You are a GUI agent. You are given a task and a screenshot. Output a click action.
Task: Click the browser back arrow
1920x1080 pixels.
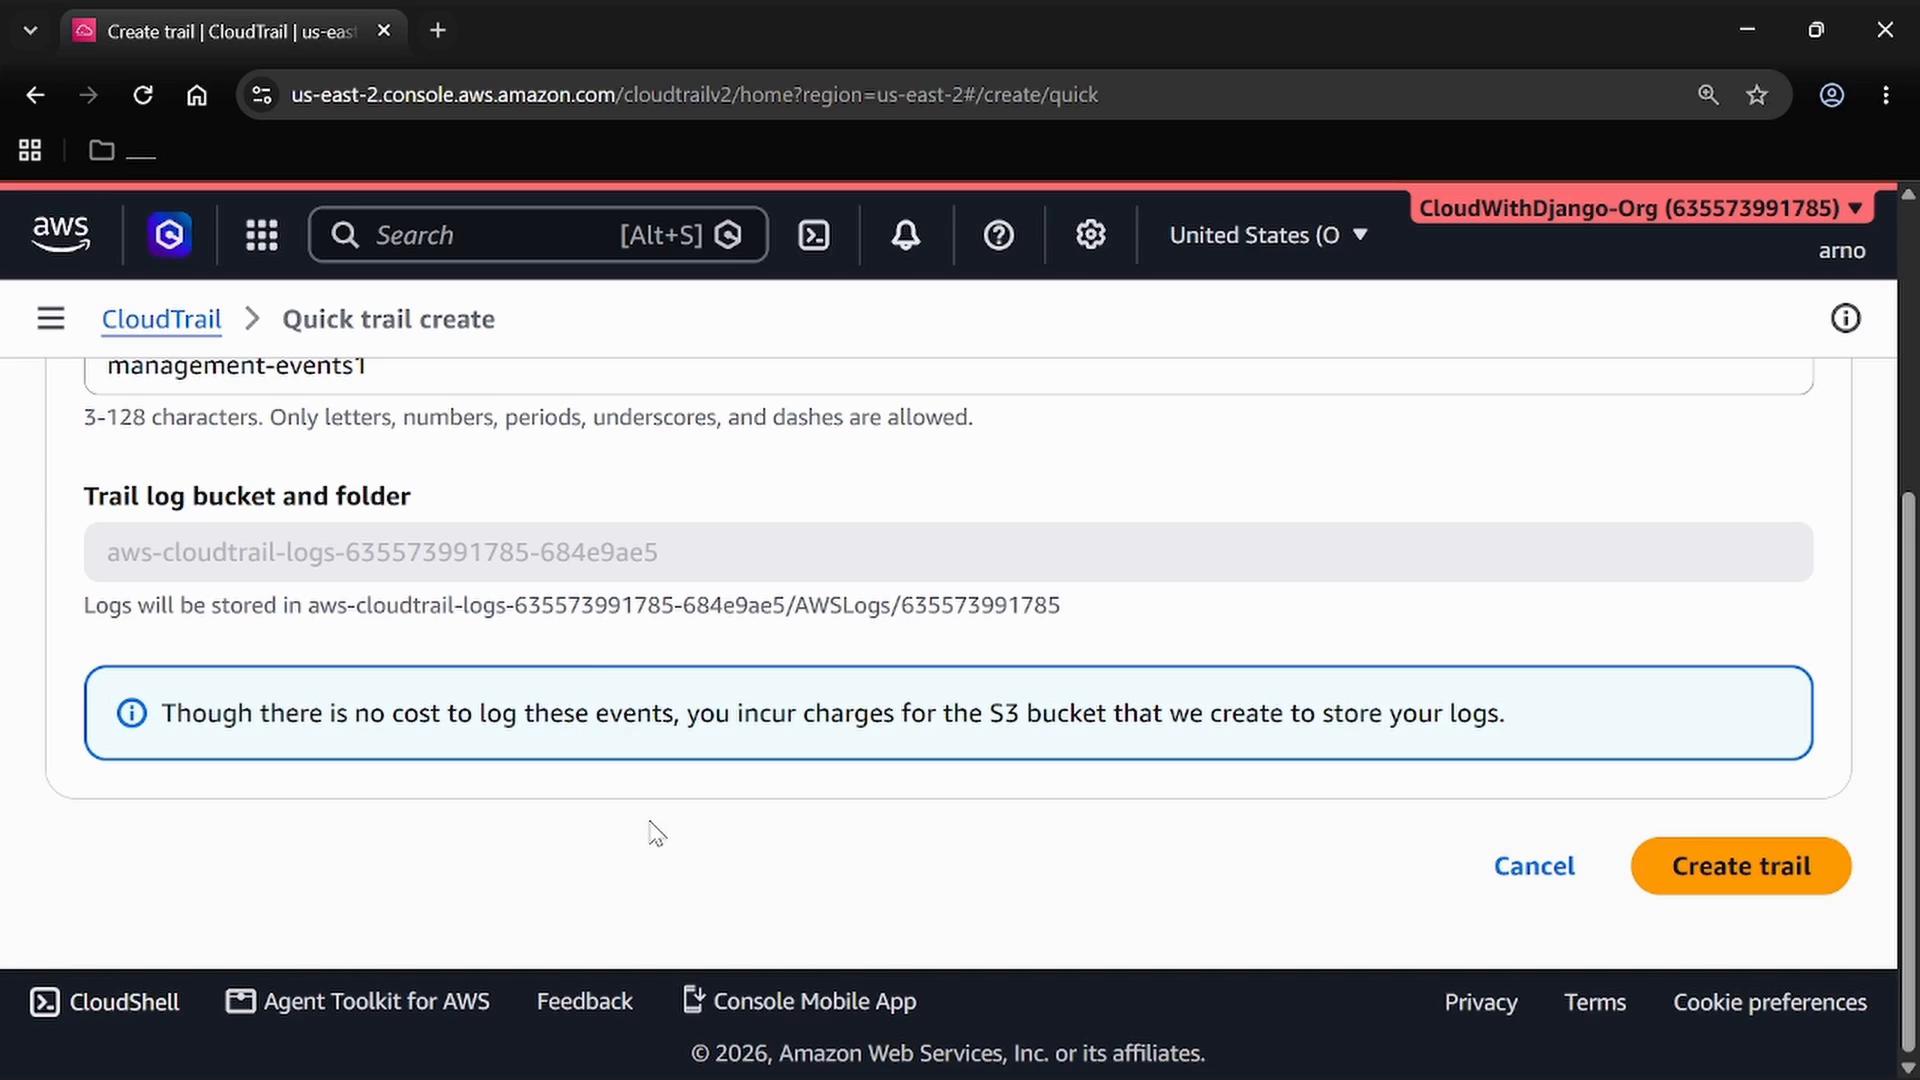35,95
